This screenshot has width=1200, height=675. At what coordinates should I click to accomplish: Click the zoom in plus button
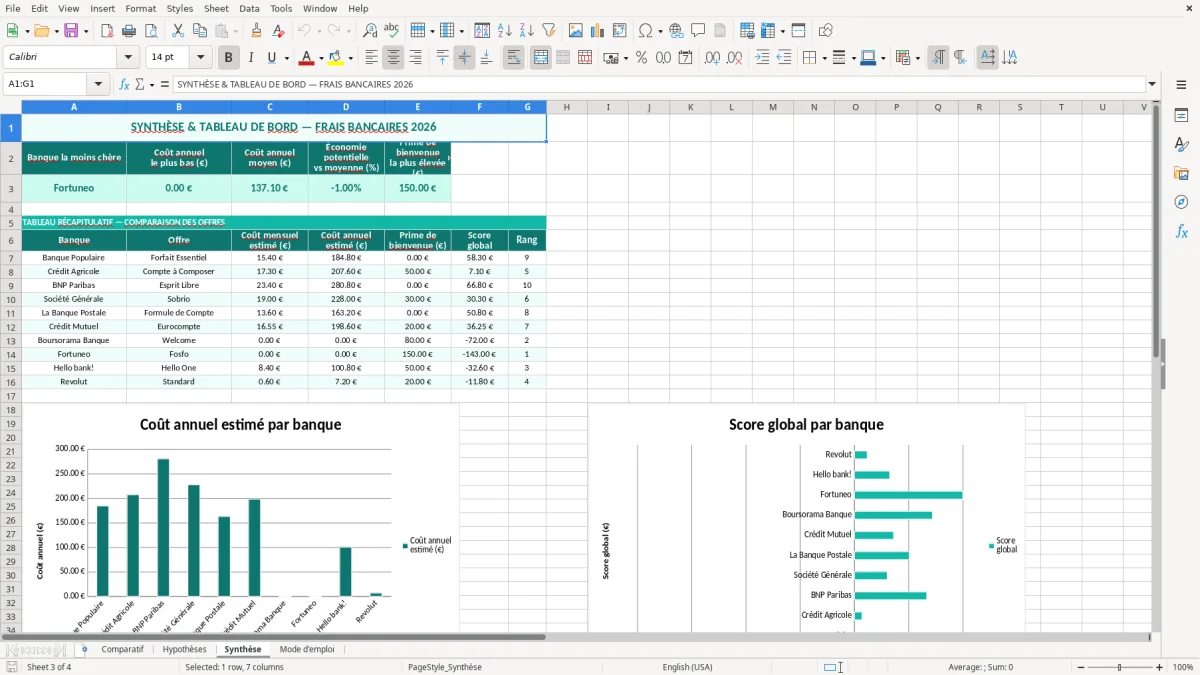[x=1159, y=667]
